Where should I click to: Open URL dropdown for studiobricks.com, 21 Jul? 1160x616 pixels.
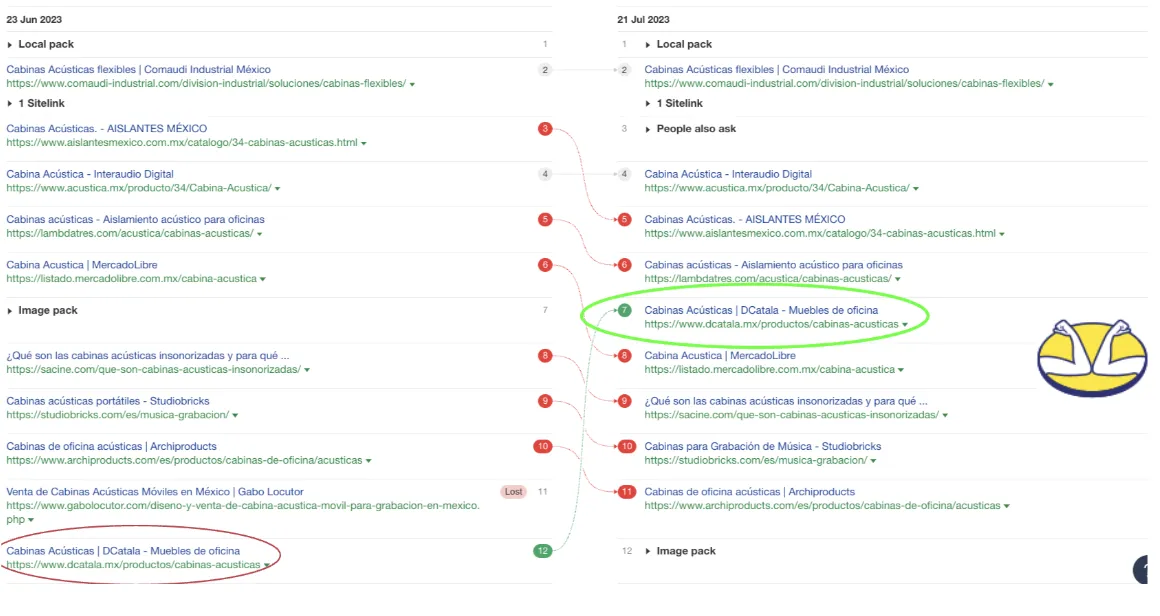click(874, 461)
